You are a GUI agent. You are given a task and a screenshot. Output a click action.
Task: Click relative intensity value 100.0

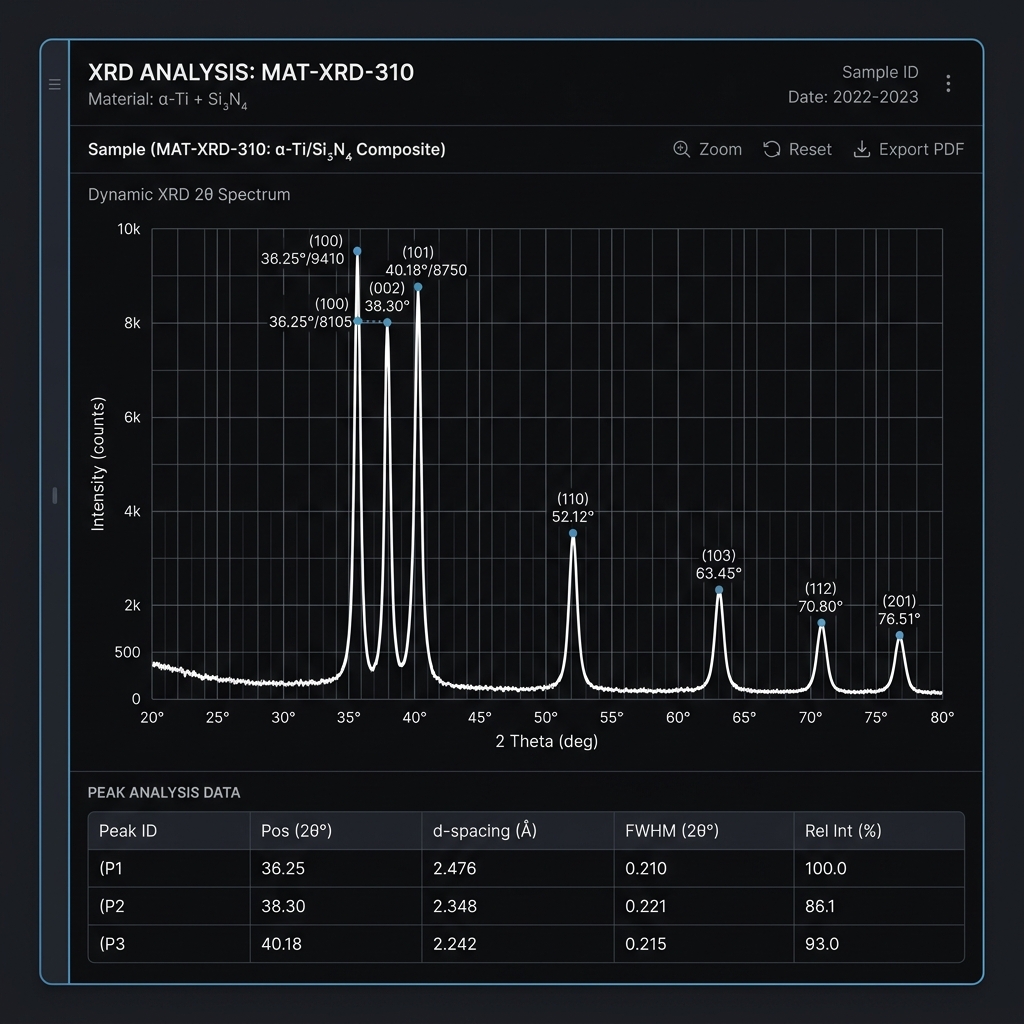(825, 869)
